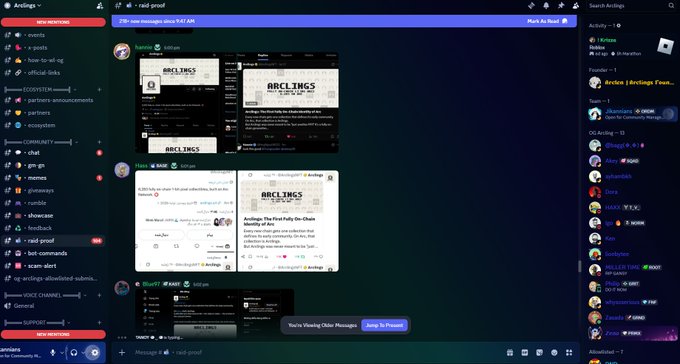Open Zeno's avatar in member list
The height and width of the screenshot is (364, 680).
[595, 333]
